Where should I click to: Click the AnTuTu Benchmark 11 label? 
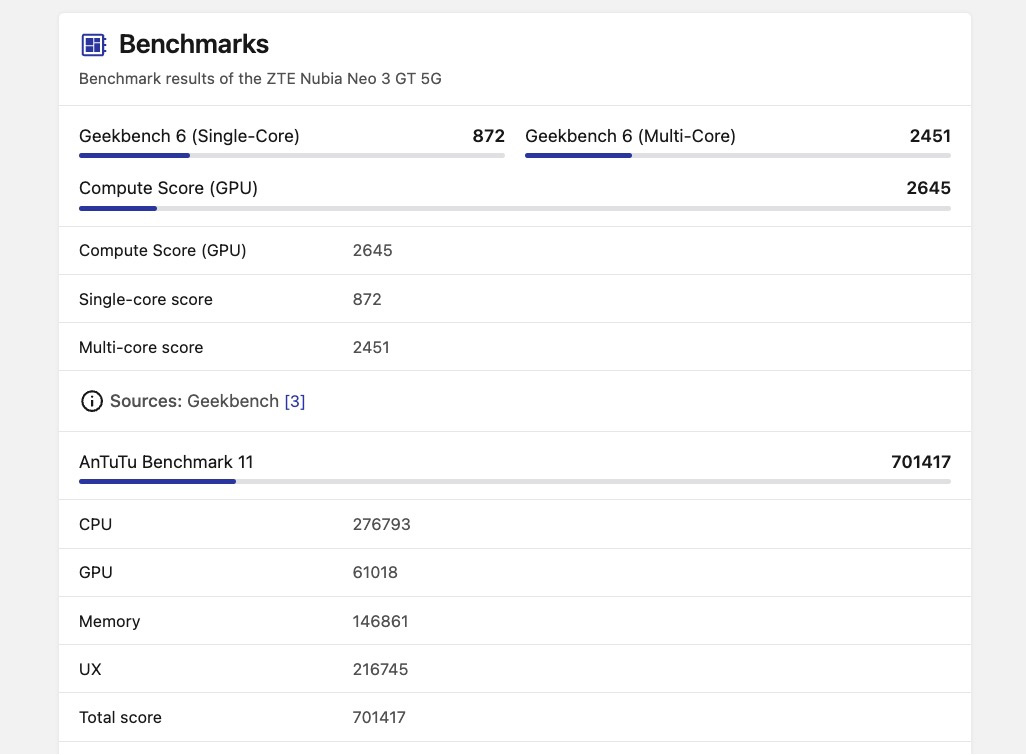[x=166, y=462]
